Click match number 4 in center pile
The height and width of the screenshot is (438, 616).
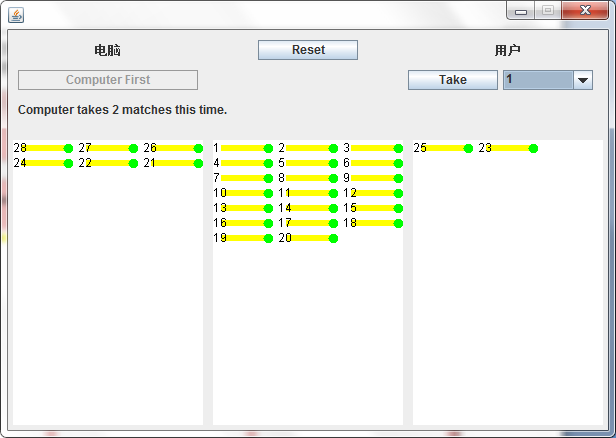point(243,163)
